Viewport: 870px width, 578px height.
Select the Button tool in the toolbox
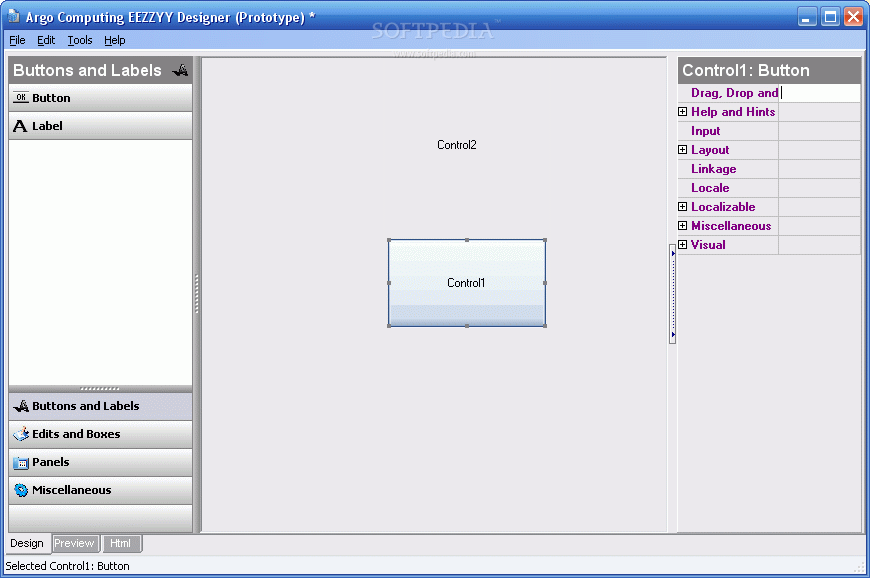[100, 98]
